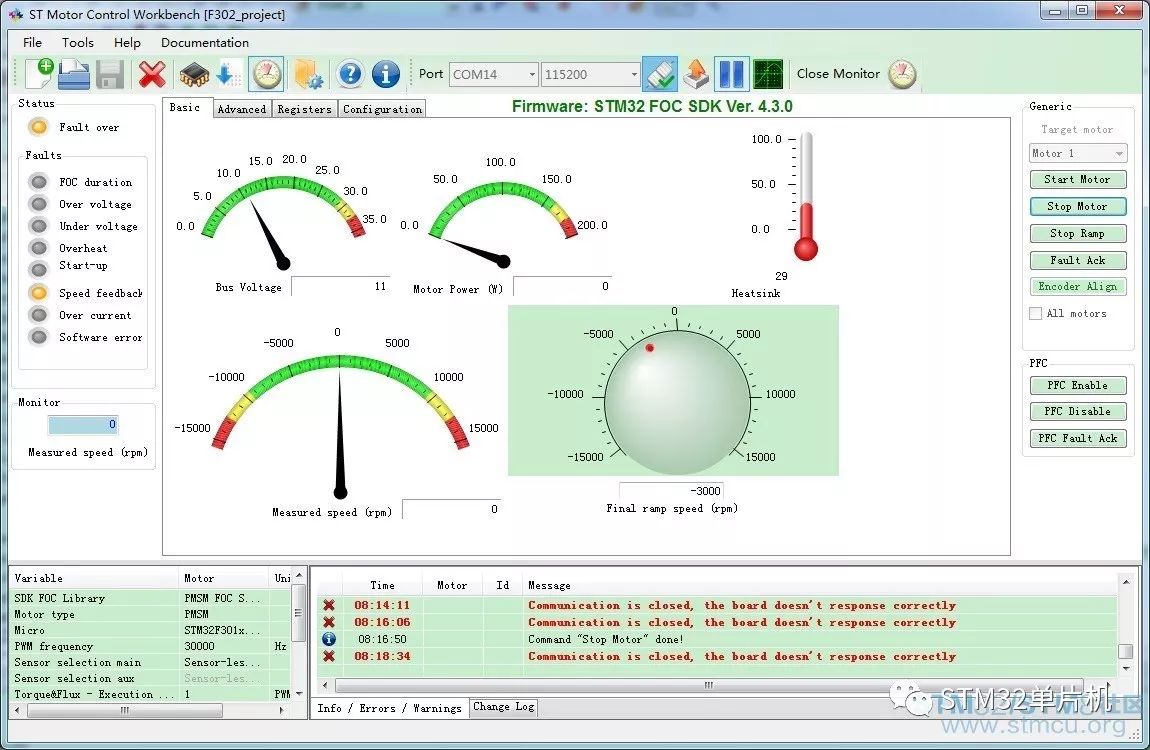1150x750 pixels.
Task: Click the FOC duration fault LED
Action: pos(38,182)
